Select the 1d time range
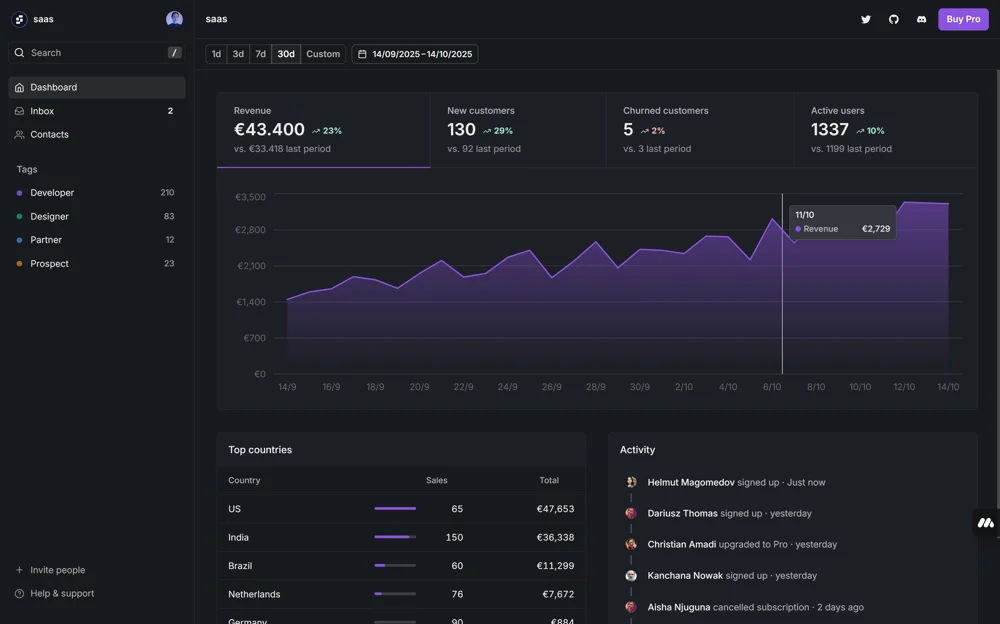This screenshot has width=1000, height=624. pos(216,54)
